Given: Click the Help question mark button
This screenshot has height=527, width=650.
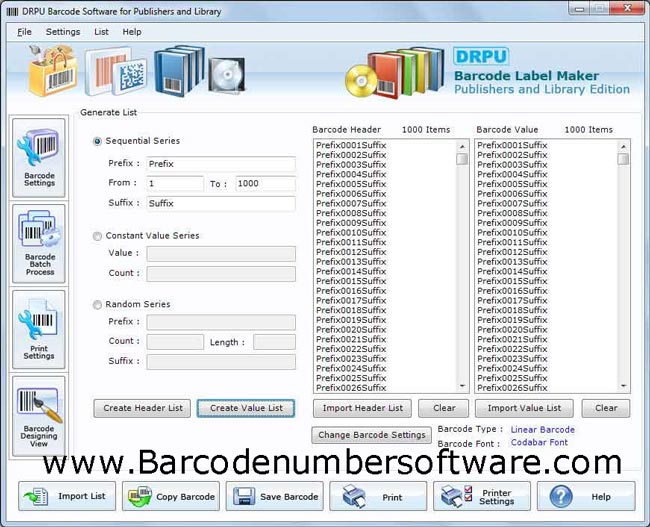Looking at the screenshot, I should (586, 496).
